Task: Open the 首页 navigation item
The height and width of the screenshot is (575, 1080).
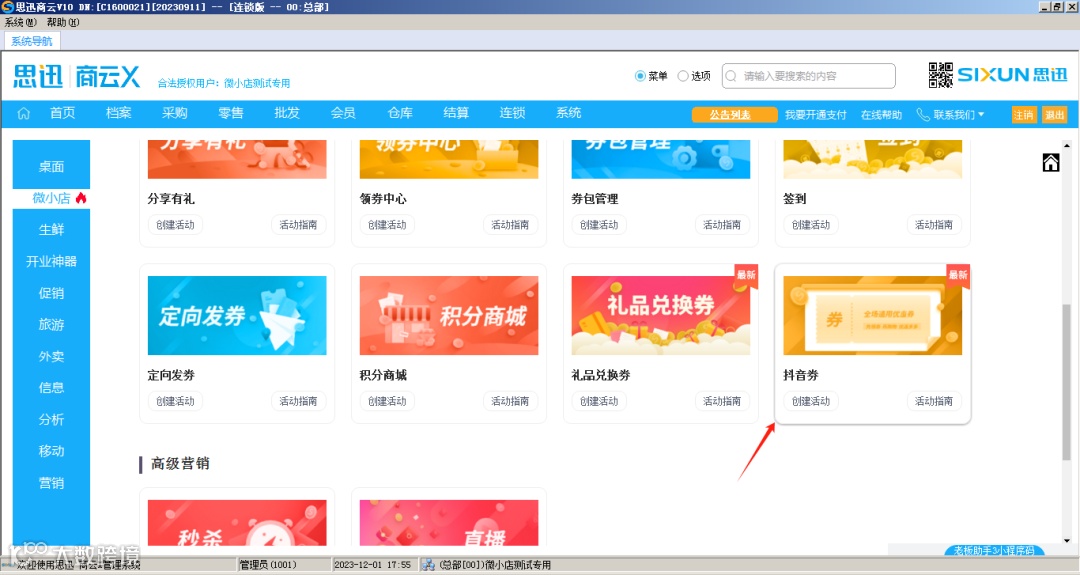Action: (62, 113)
